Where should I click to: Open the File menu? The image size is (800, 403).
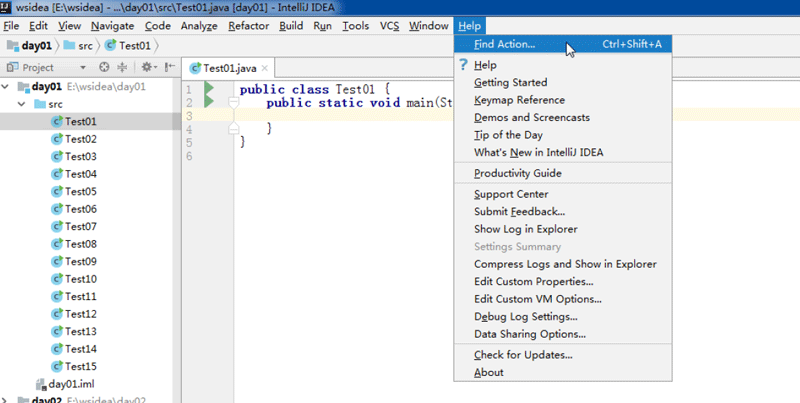[x=11, y=26]
